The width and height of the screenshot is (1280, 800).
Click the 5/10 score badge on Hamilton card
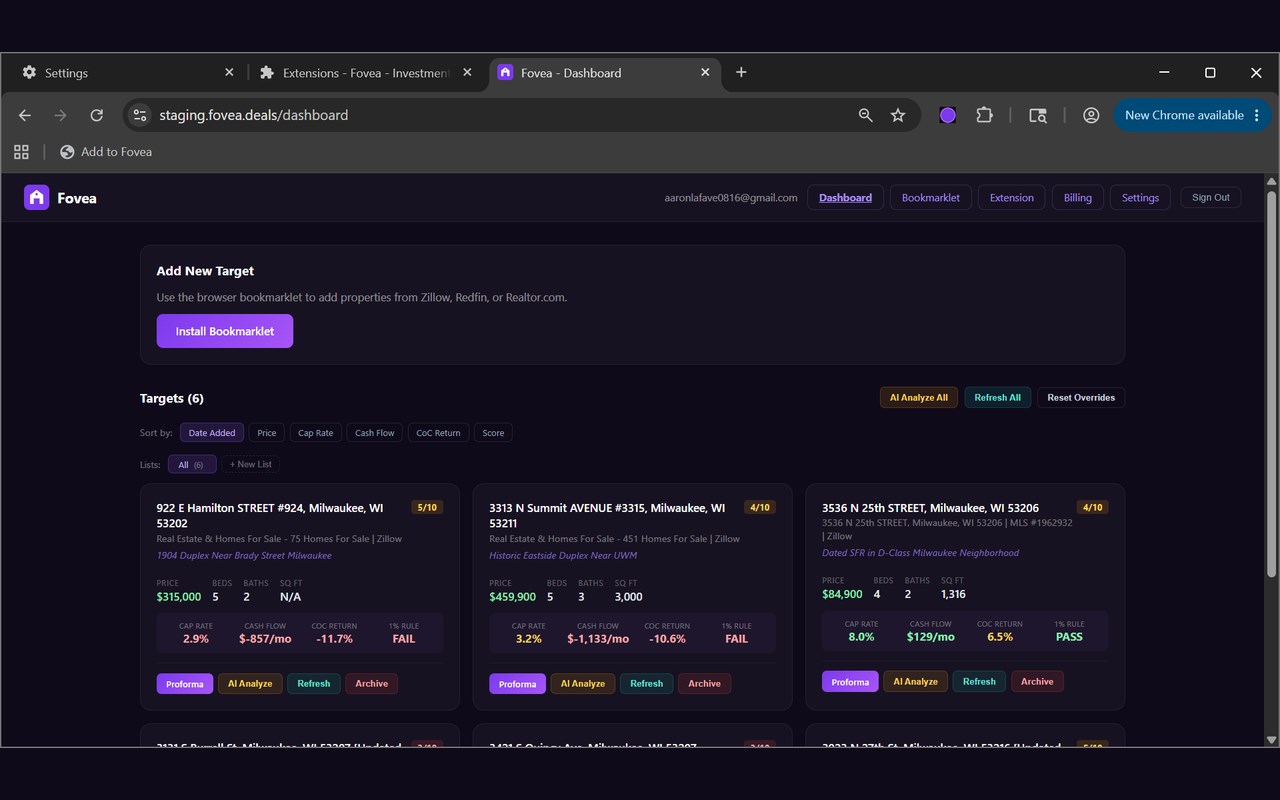[x=427, y=508]
